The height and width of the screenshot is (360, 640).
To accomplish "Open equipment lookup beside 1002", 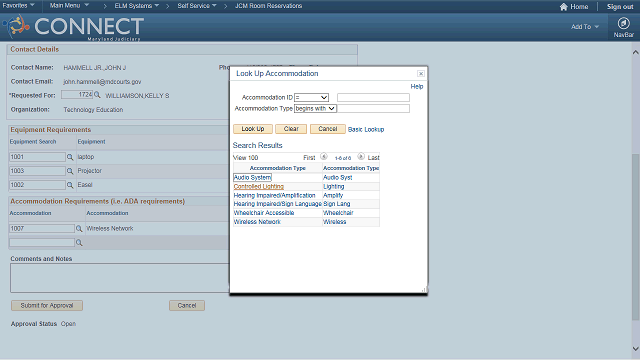I will [x=70, y=185].
